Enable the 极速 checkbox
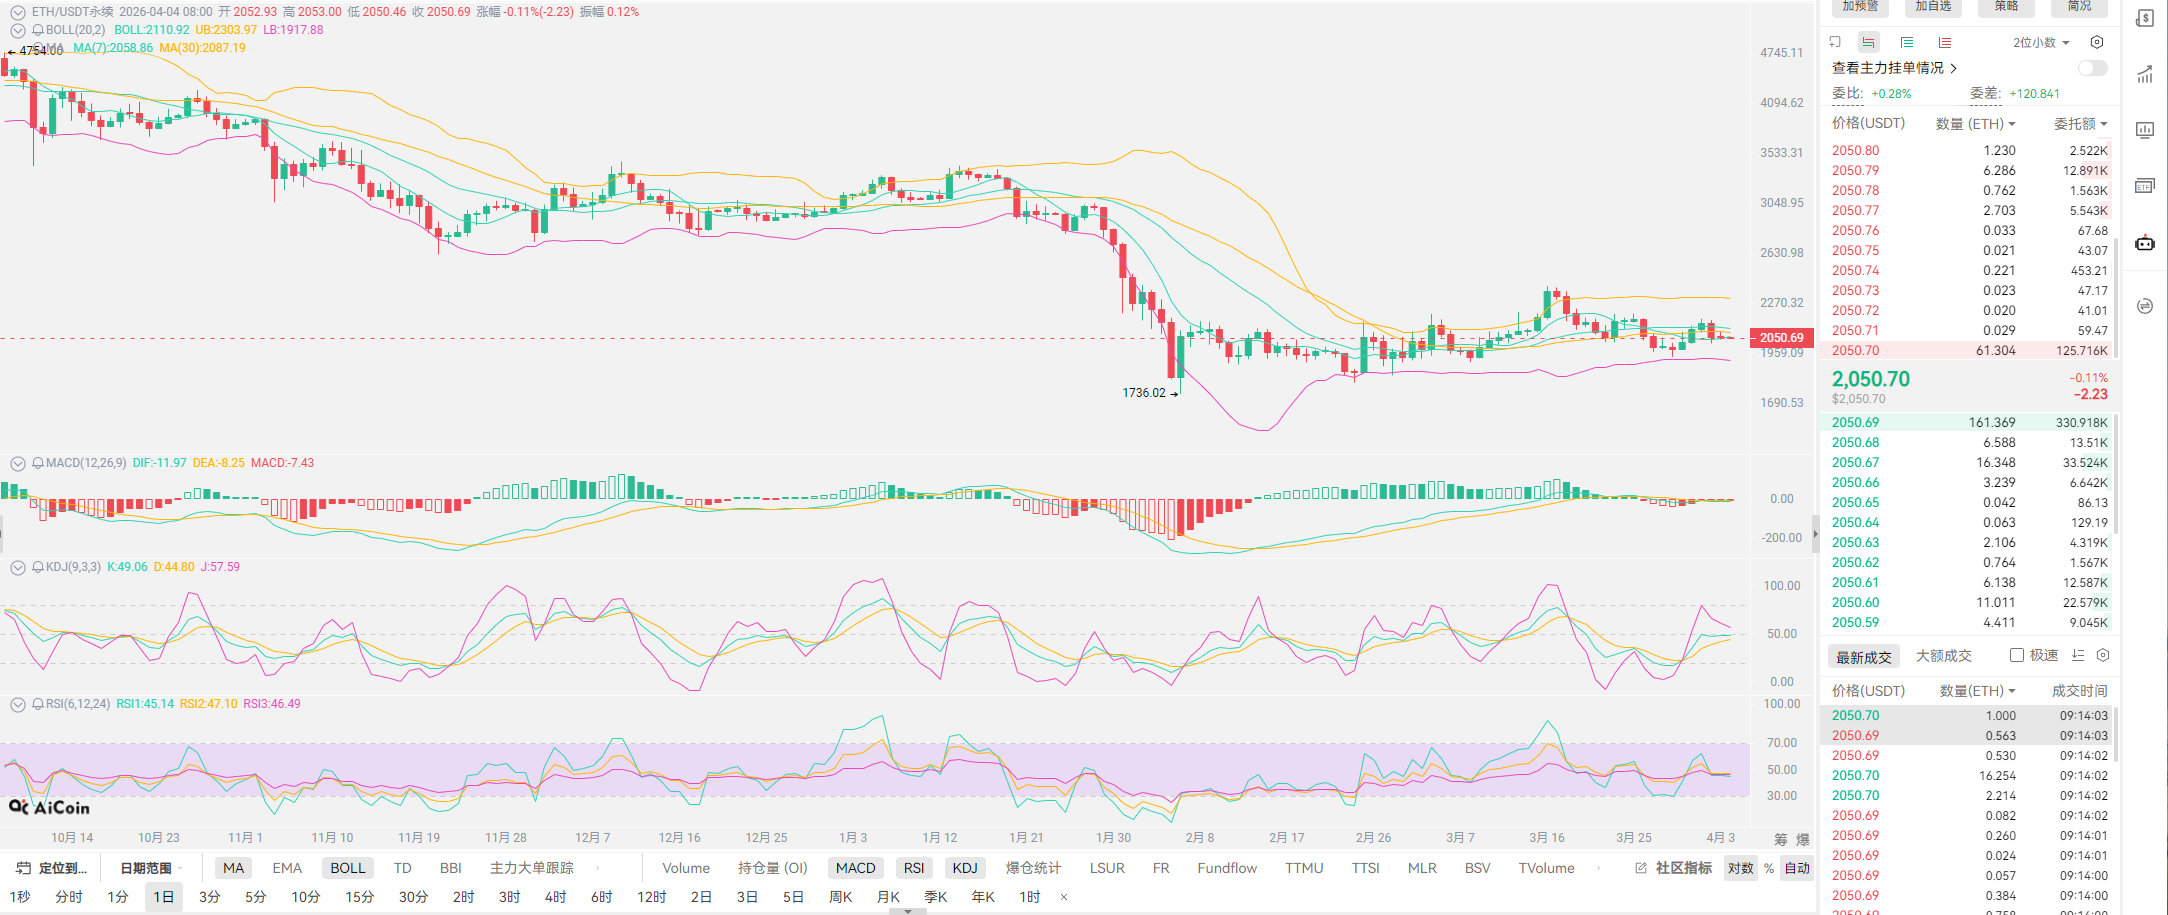Image resolution: width=2168 pixels, height=915 pixels. pyautogui.click(x=2017, y=656)
